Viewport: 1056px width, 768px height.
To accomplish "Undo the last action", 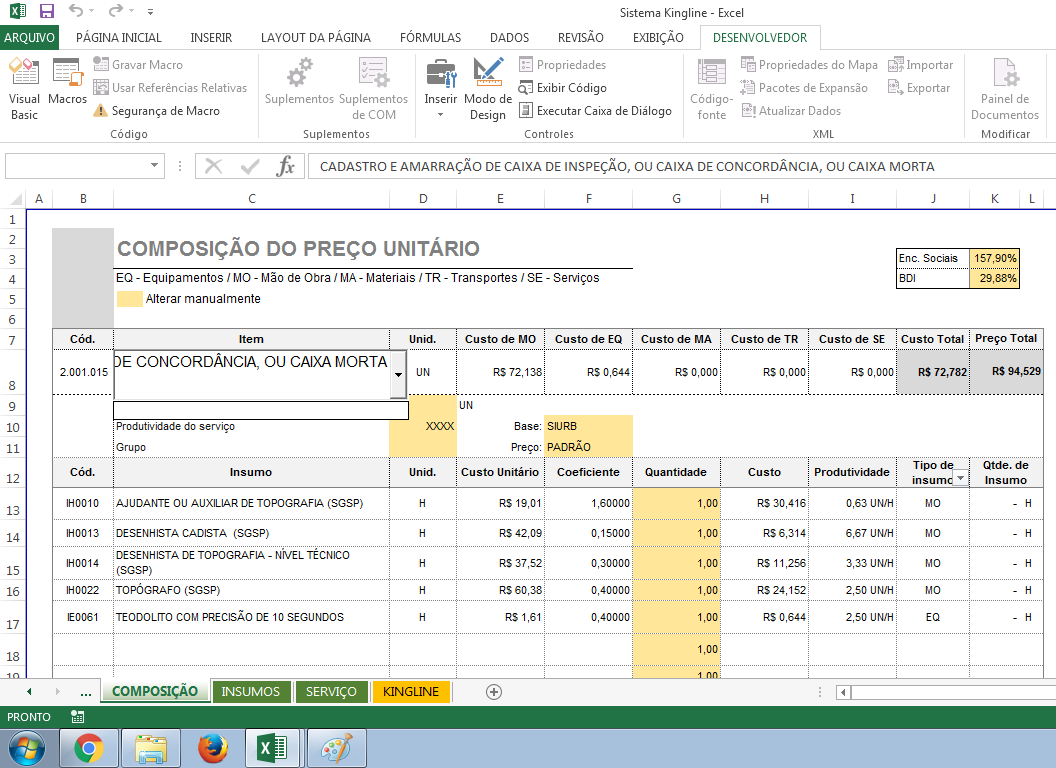I will pyautogui.click(x=75, y=11).
